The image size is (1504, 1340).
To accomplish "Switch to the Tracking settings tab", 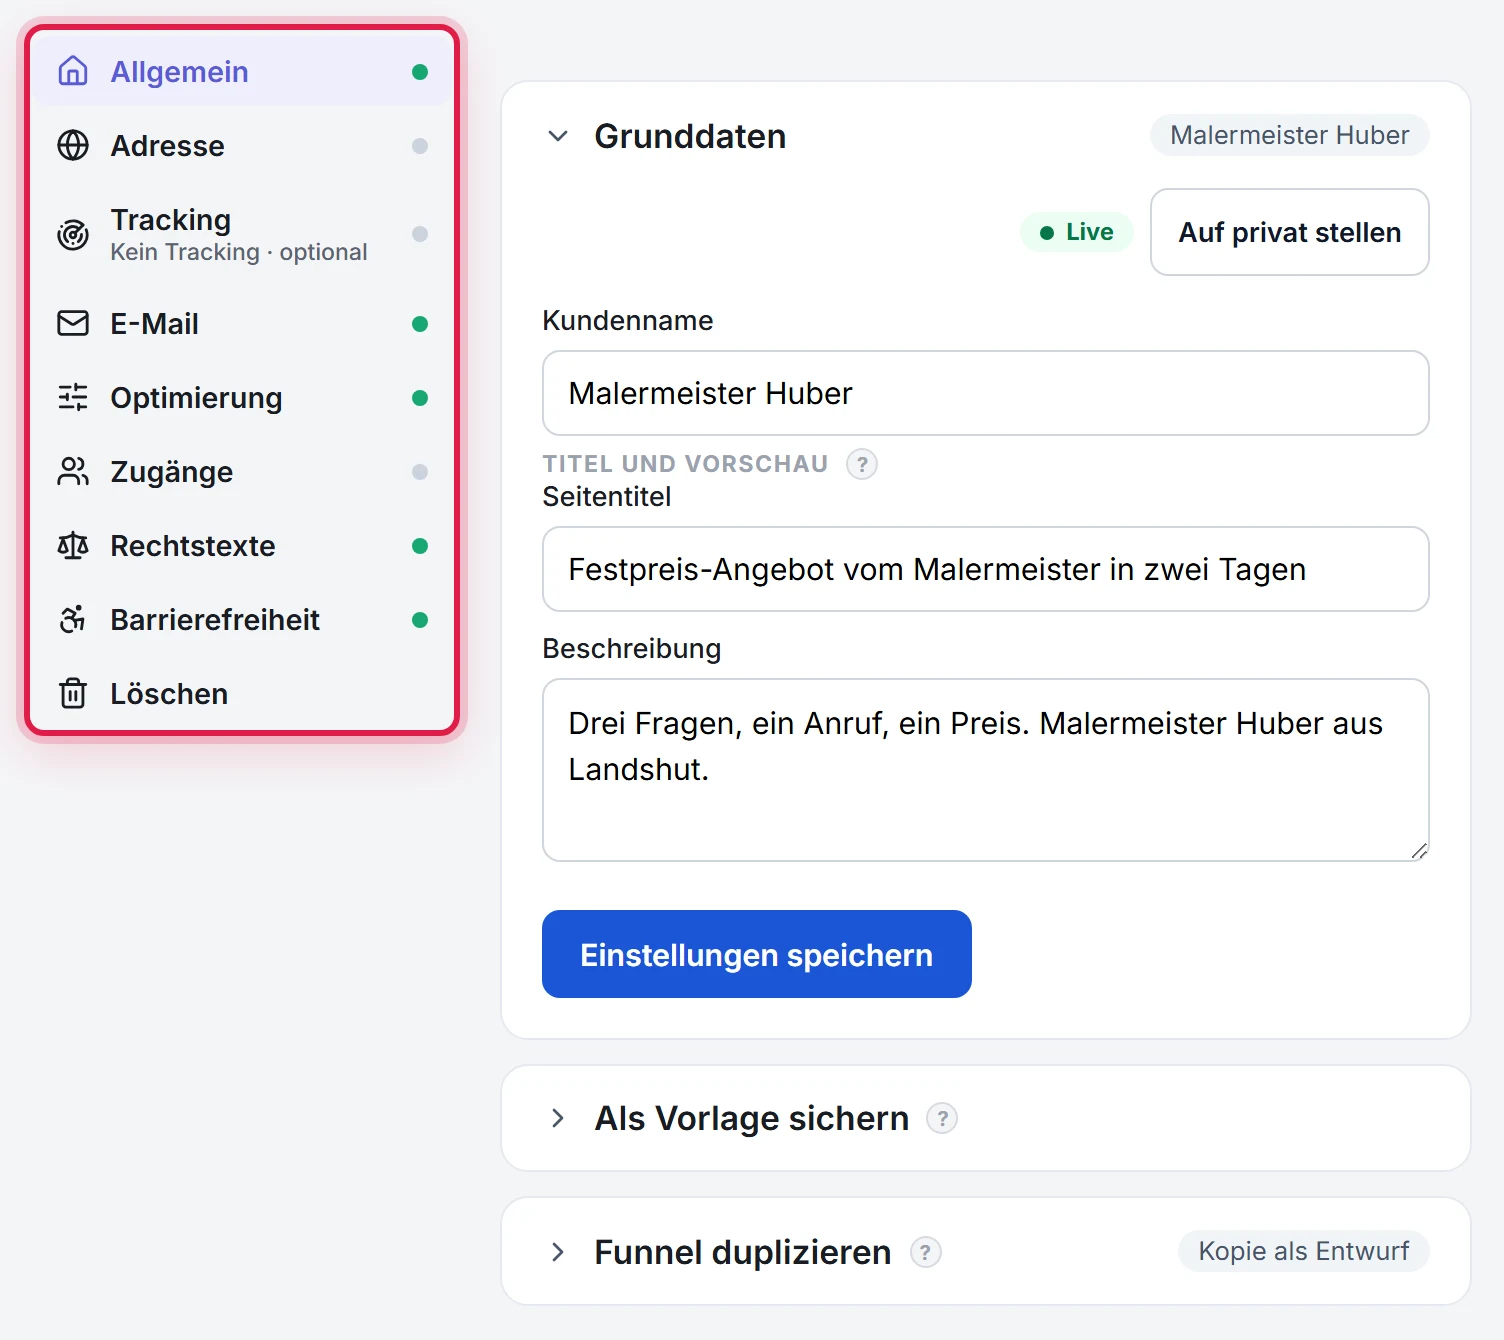I will (243, 234).
